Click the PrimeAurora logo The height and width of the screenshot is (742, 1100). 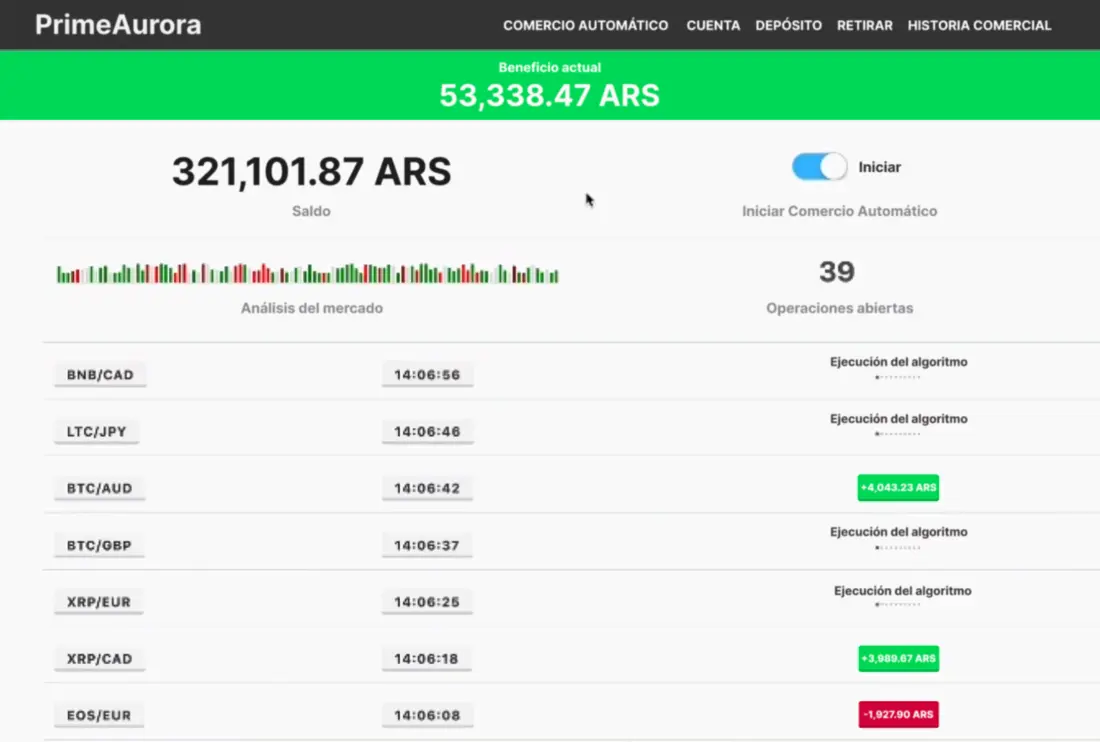click(x=118, y=25)
